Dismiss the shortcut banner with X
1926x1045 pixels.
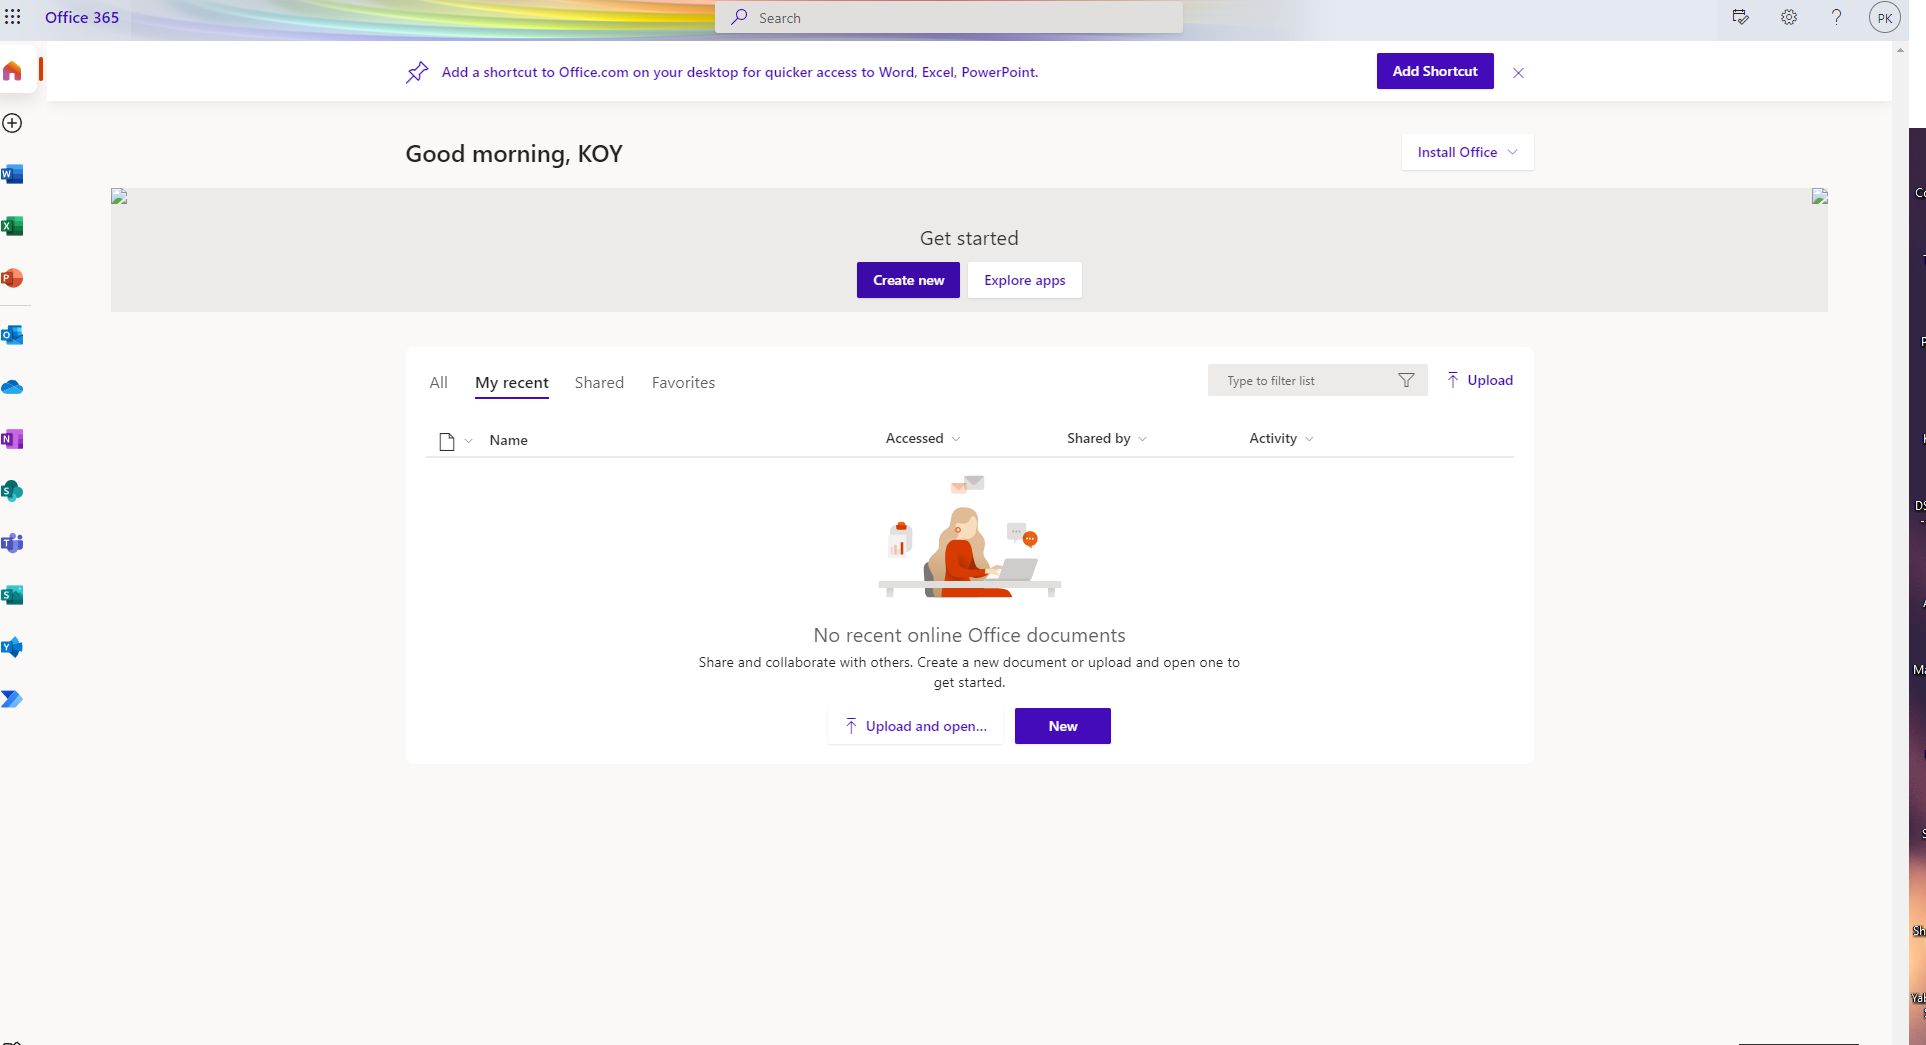pos(1518,73)
